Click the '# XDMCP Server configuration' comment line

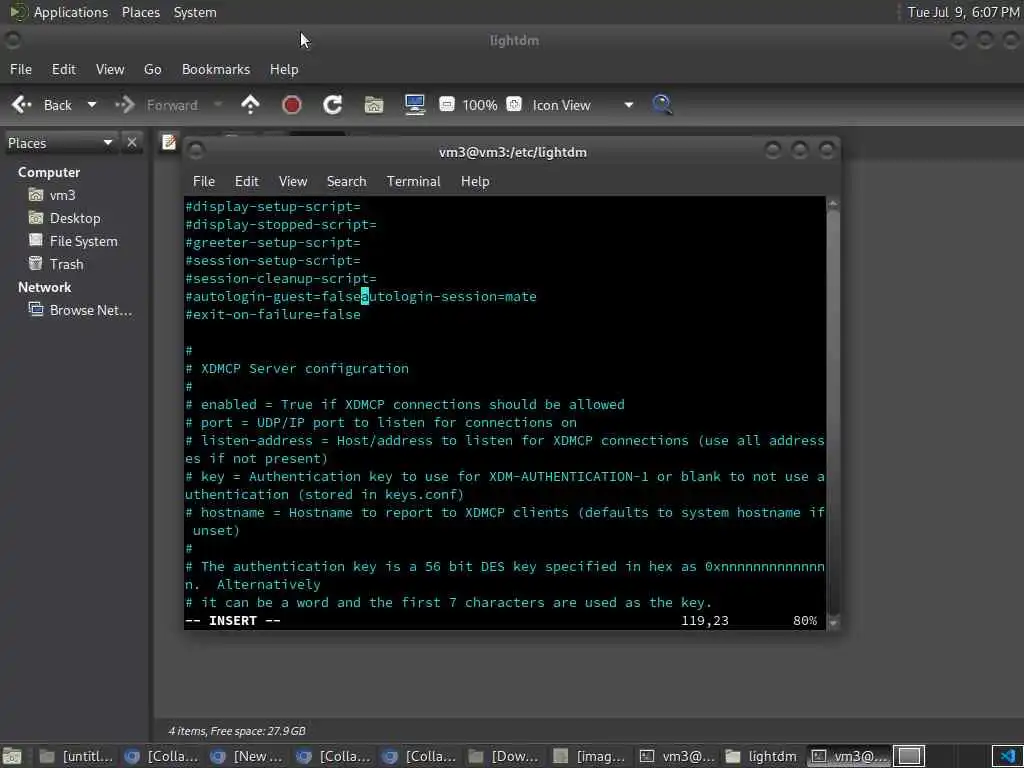pos(297,369)
